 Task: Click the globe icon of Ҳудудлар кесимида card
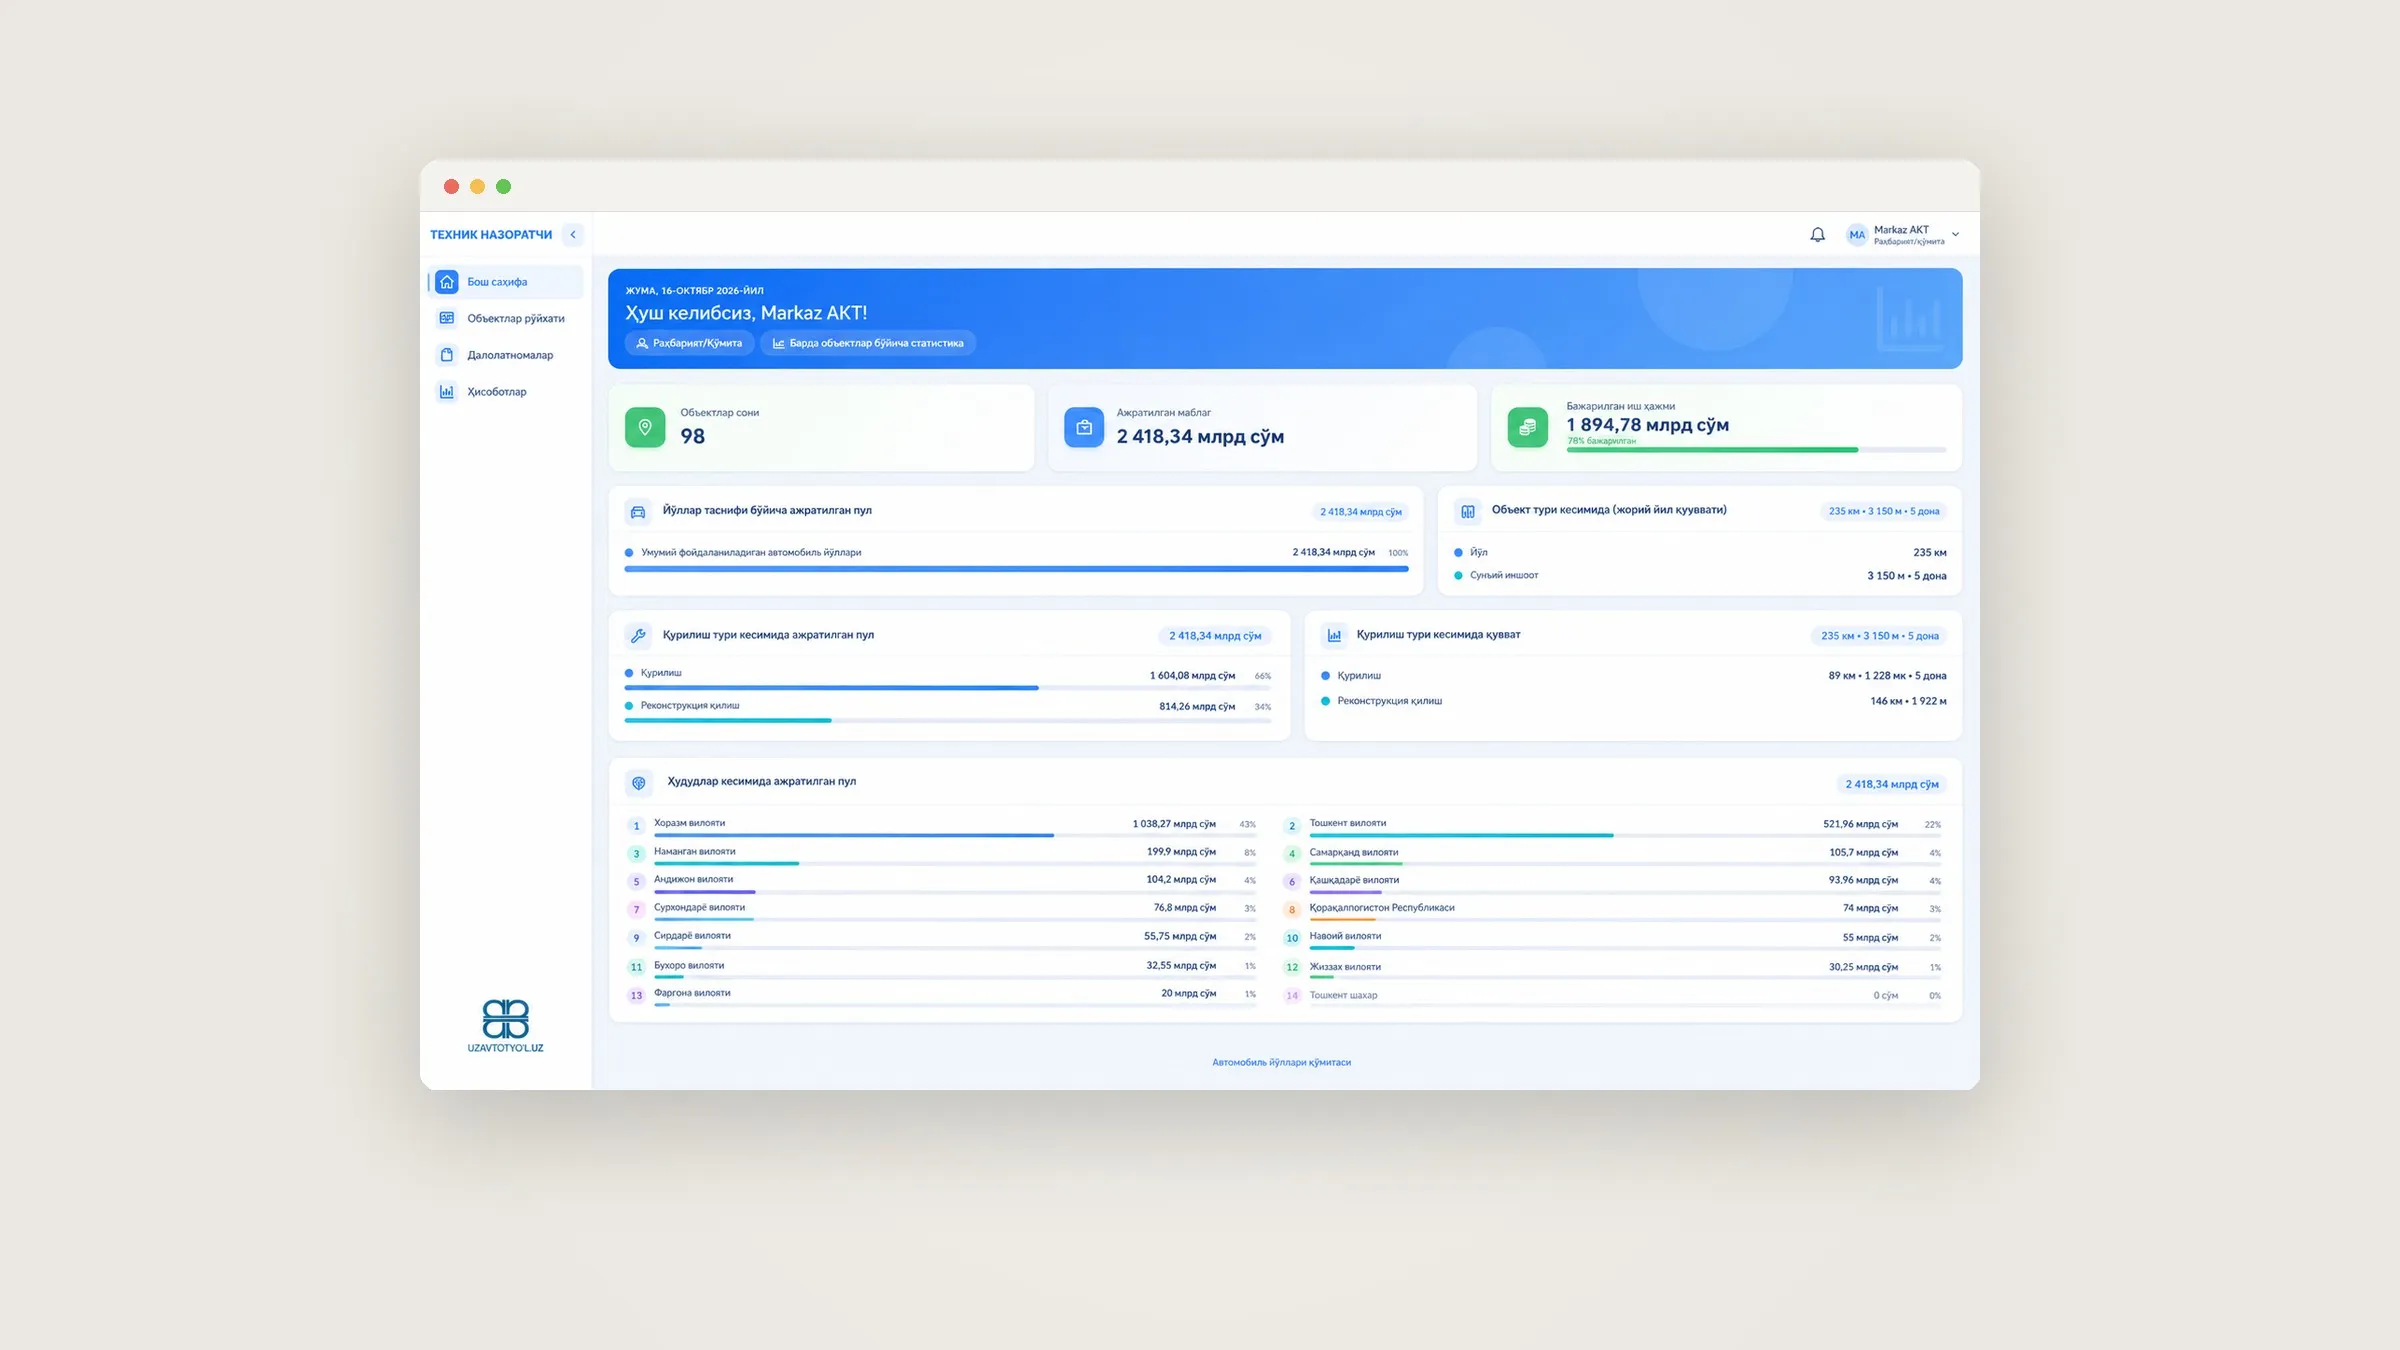[639, 783]
